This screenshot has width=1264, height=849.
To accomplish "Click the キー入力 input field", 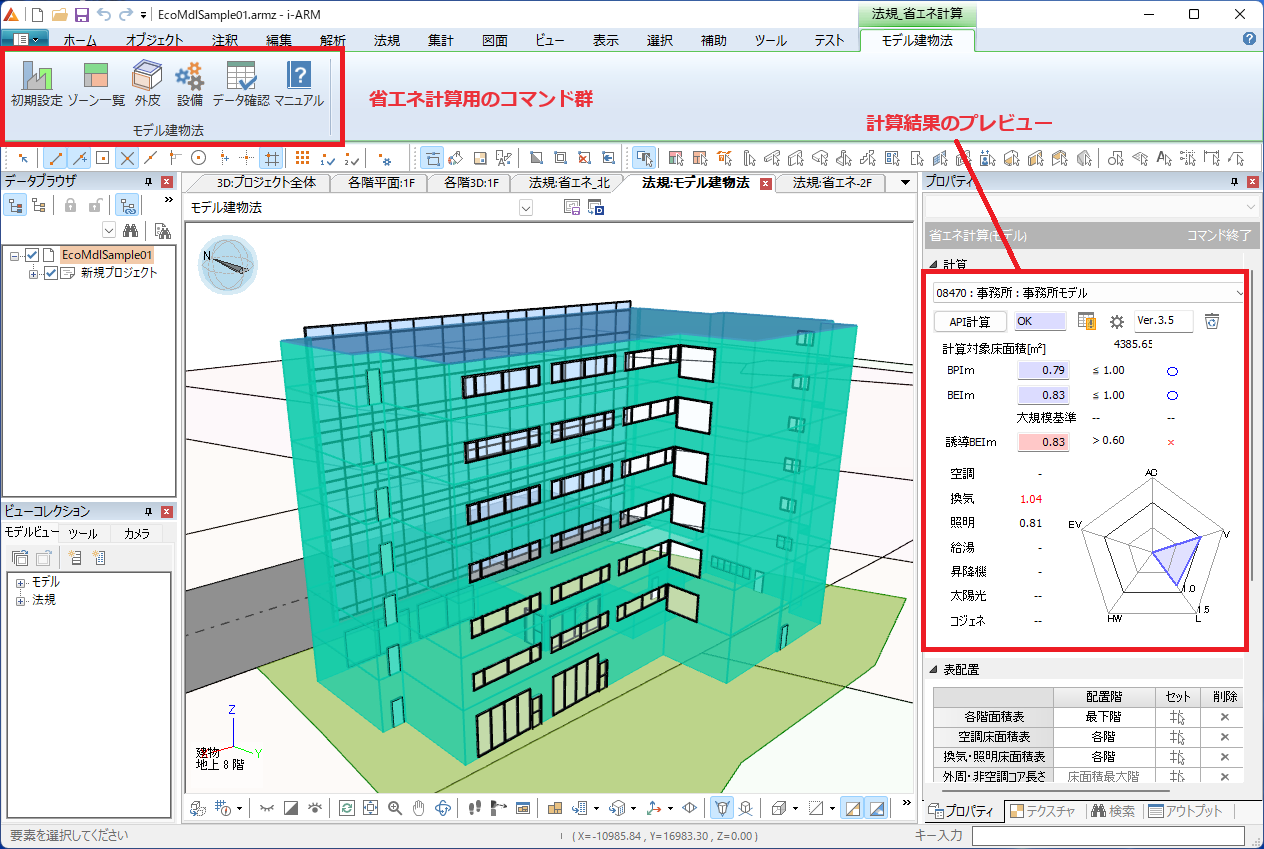I will click(1107, 836).
